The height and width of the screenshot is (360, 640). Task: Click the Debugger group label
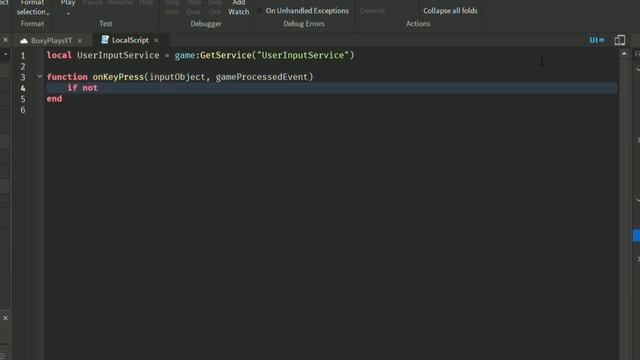click(x=206, y=24)
